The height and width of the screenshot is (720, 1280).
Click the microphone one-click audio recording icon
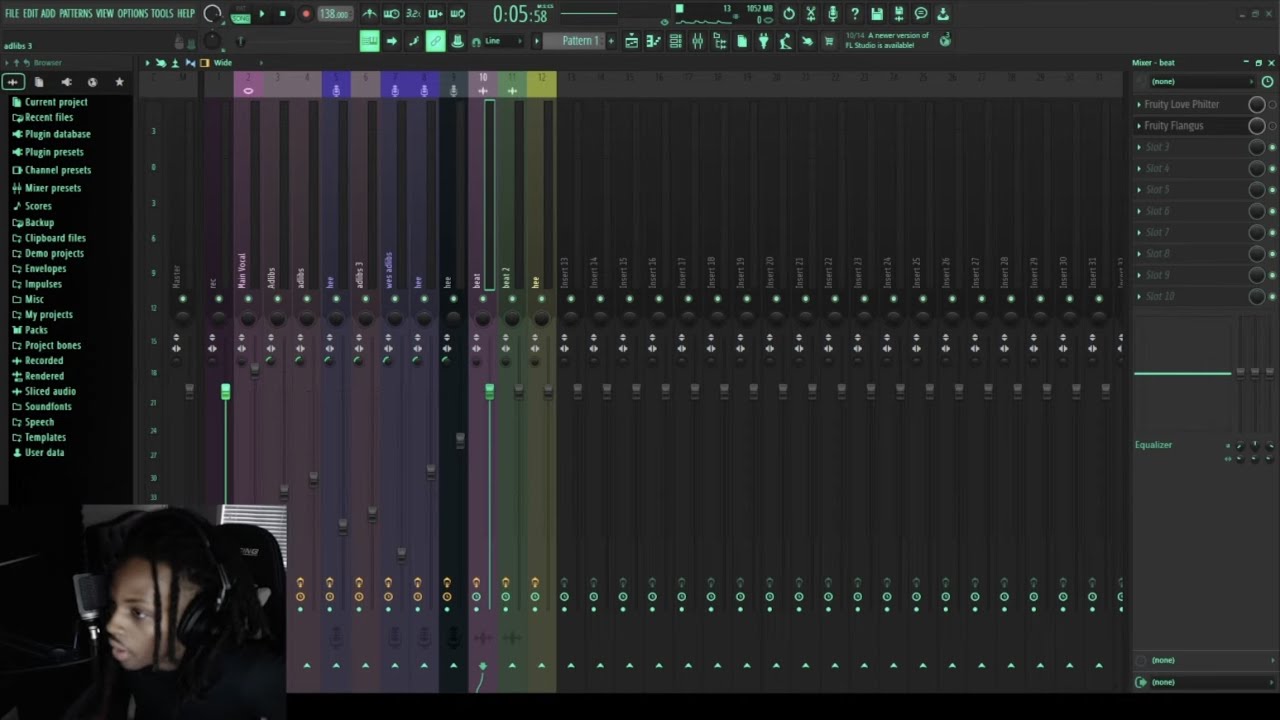point(833,14)
